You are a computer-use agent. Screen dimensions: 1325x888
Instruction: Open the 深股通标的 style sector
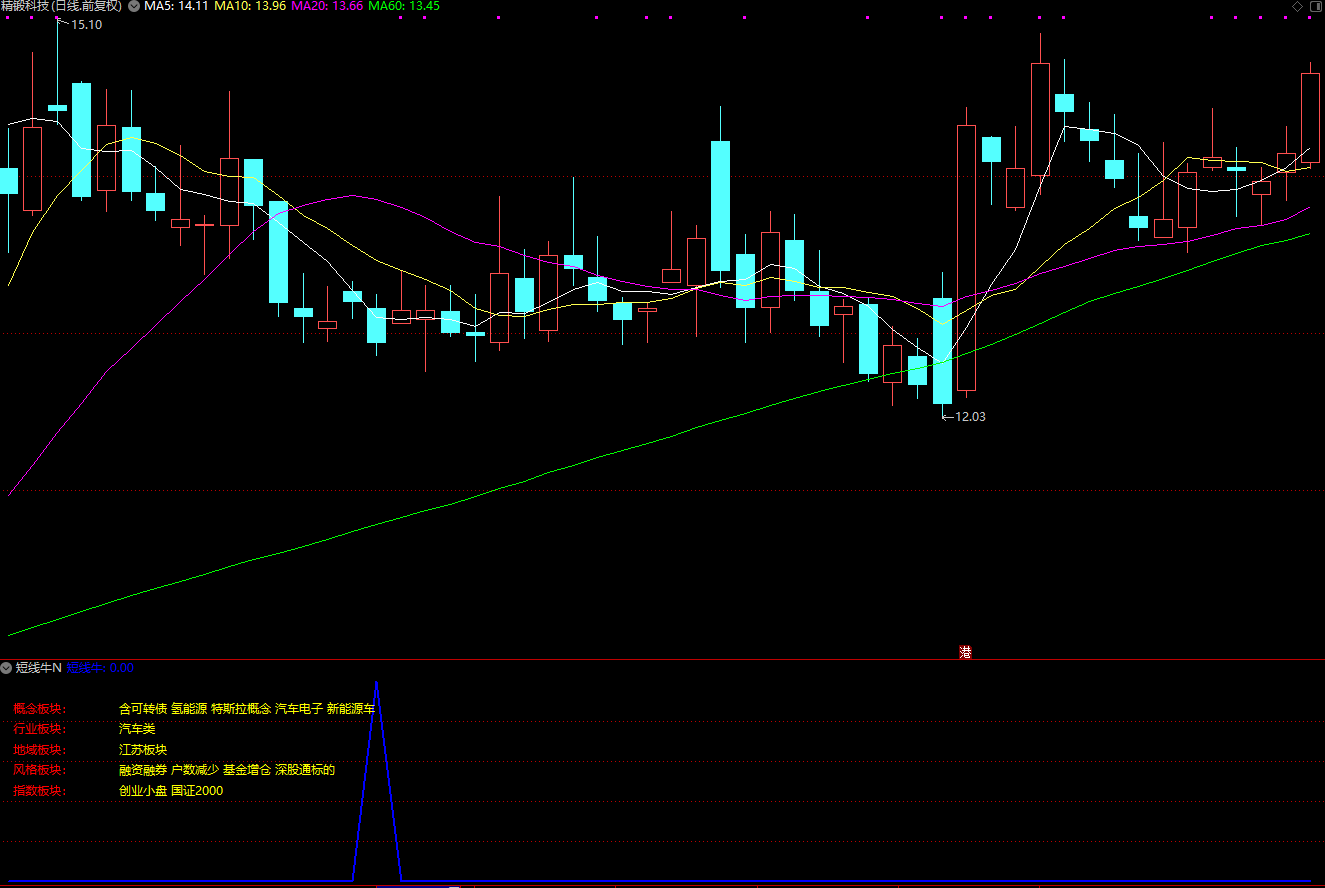[x=305, y=770]
